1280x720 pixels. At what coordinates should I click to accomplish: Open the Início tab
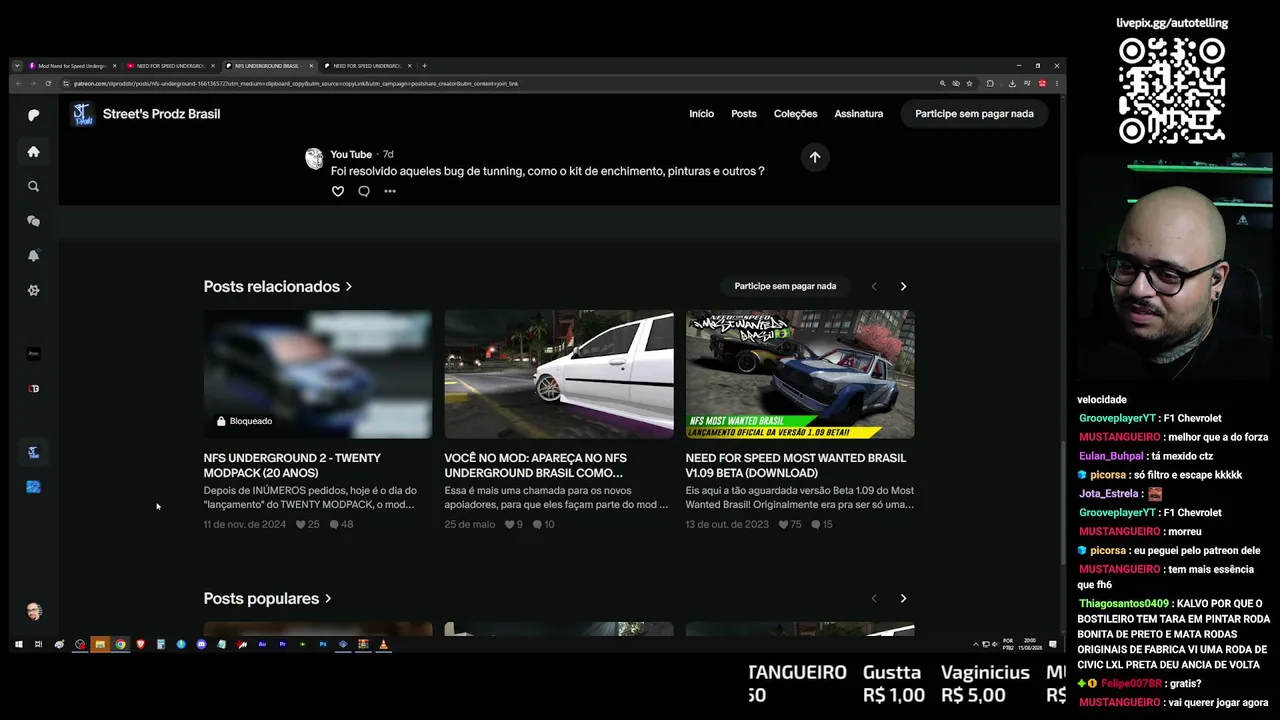pos(701,114)
